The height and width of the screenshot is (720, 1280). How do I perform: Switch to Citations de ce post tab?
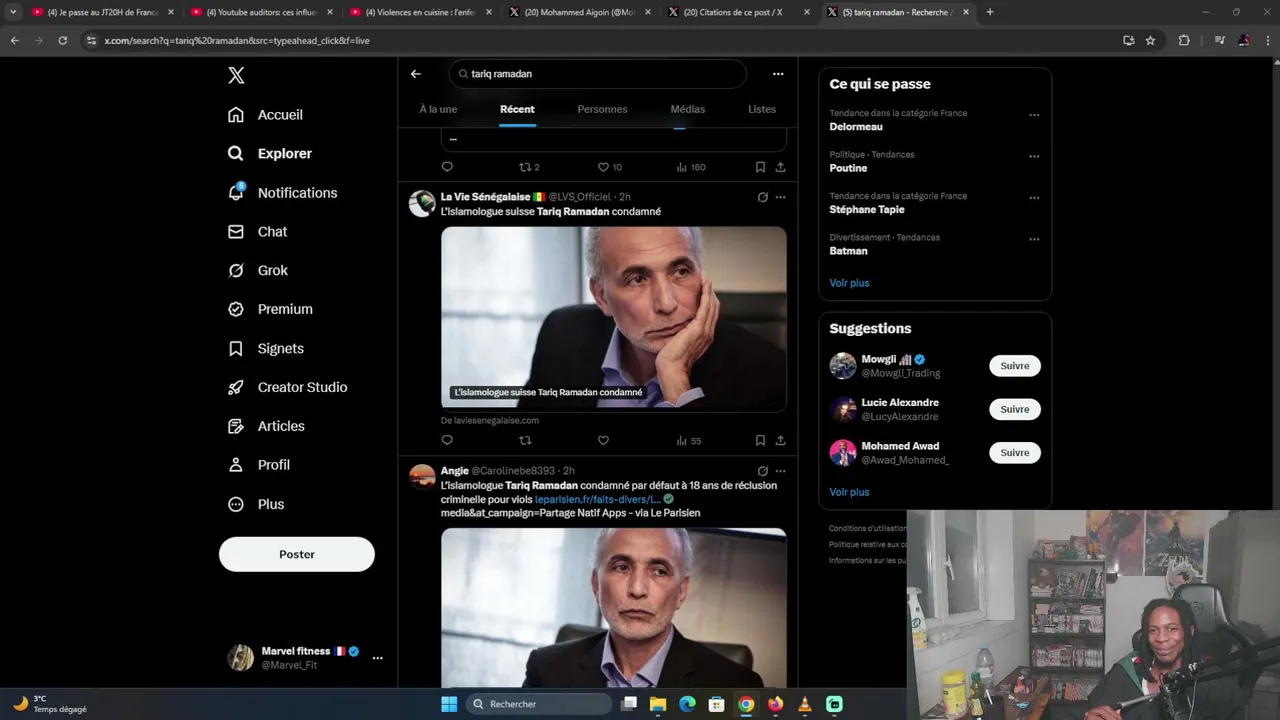pyautogui.click(x=739, y=12)
